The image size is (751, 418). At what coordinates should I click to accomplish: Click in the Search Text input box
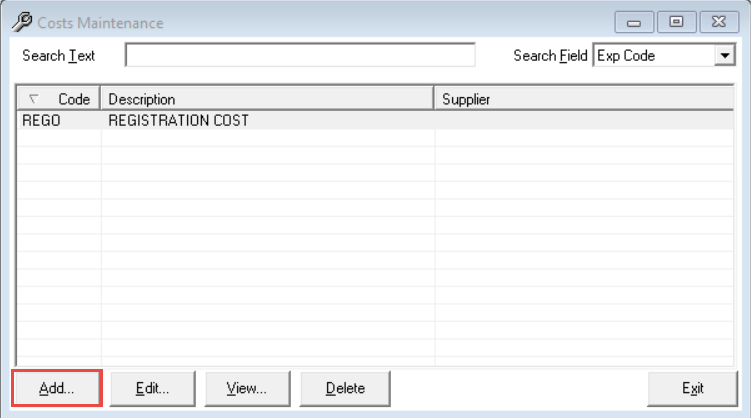[x=300, y=55]
